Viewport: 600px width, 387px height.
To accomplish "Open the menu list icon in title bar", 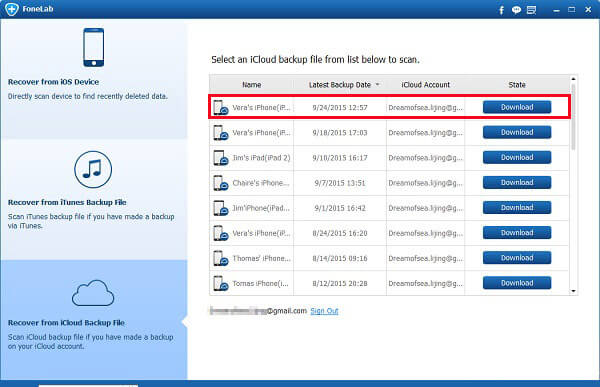I will [x=532, y=10].
